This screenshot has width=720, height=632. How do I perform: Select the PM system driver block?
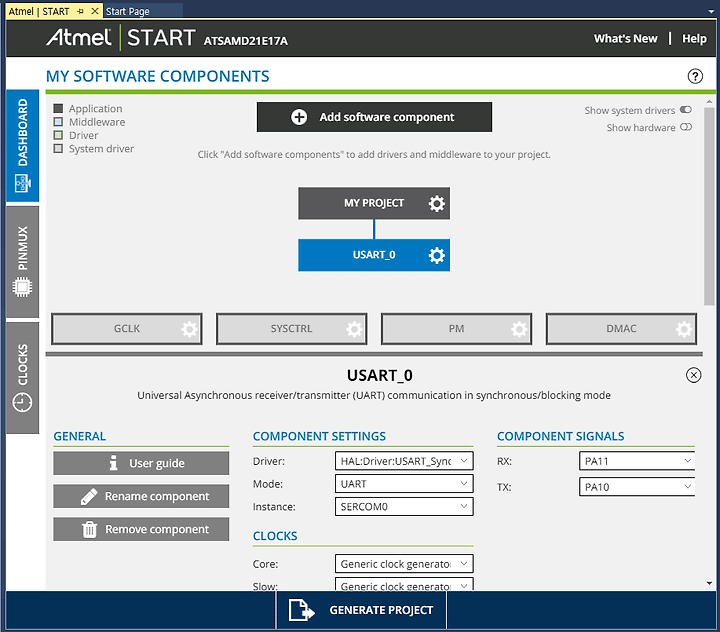point(456,329)
